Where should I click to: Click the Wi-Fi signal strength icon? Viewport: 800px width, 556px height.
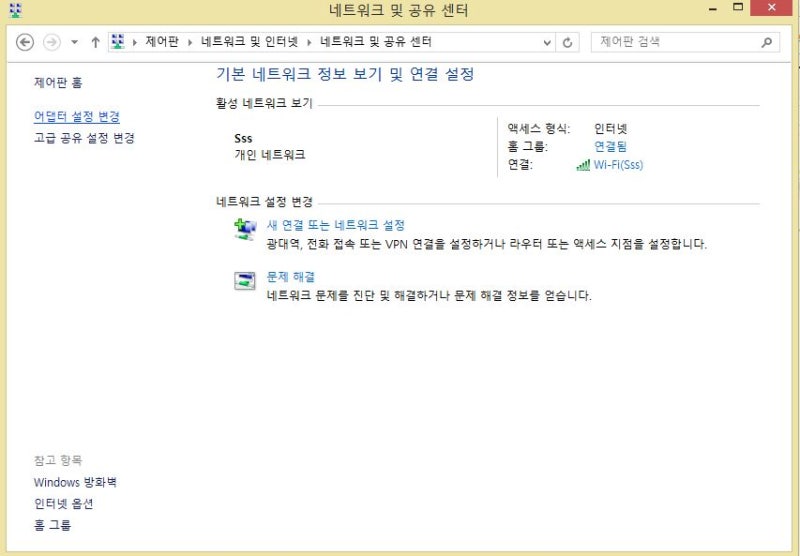(x=583, y=165)
